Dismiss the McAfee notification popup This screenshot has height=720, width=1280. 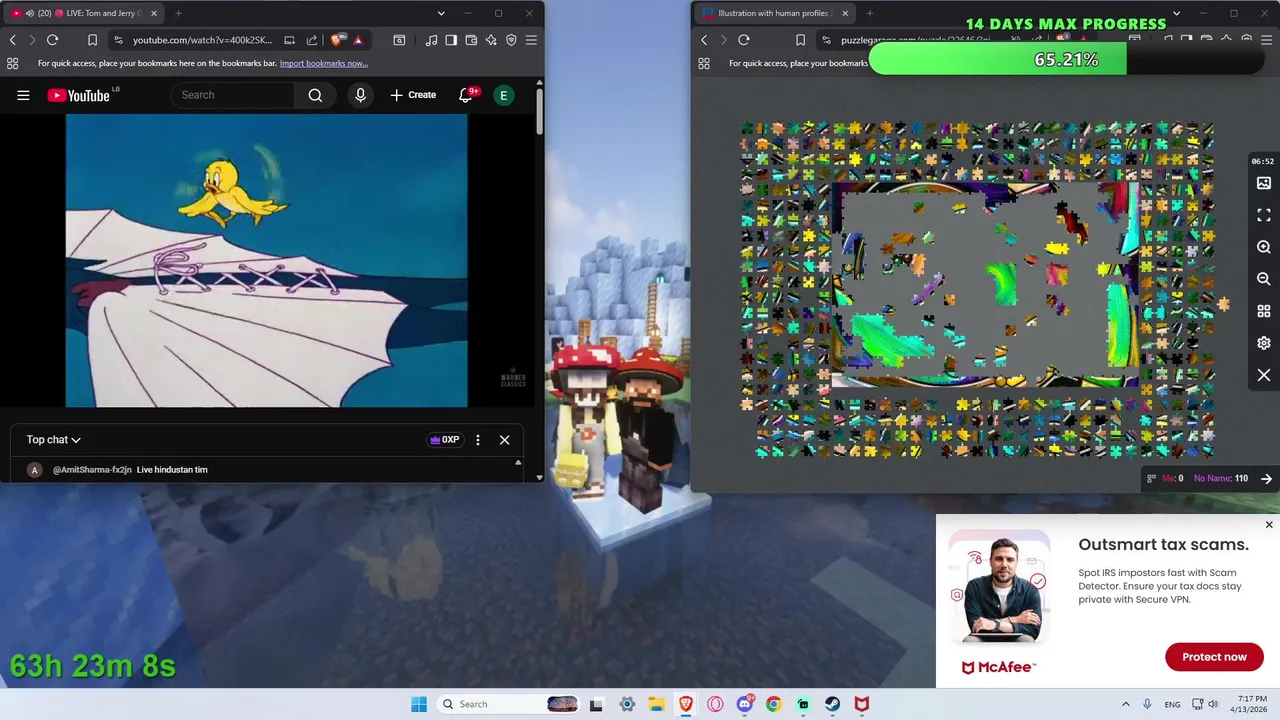pos(1269,525)
